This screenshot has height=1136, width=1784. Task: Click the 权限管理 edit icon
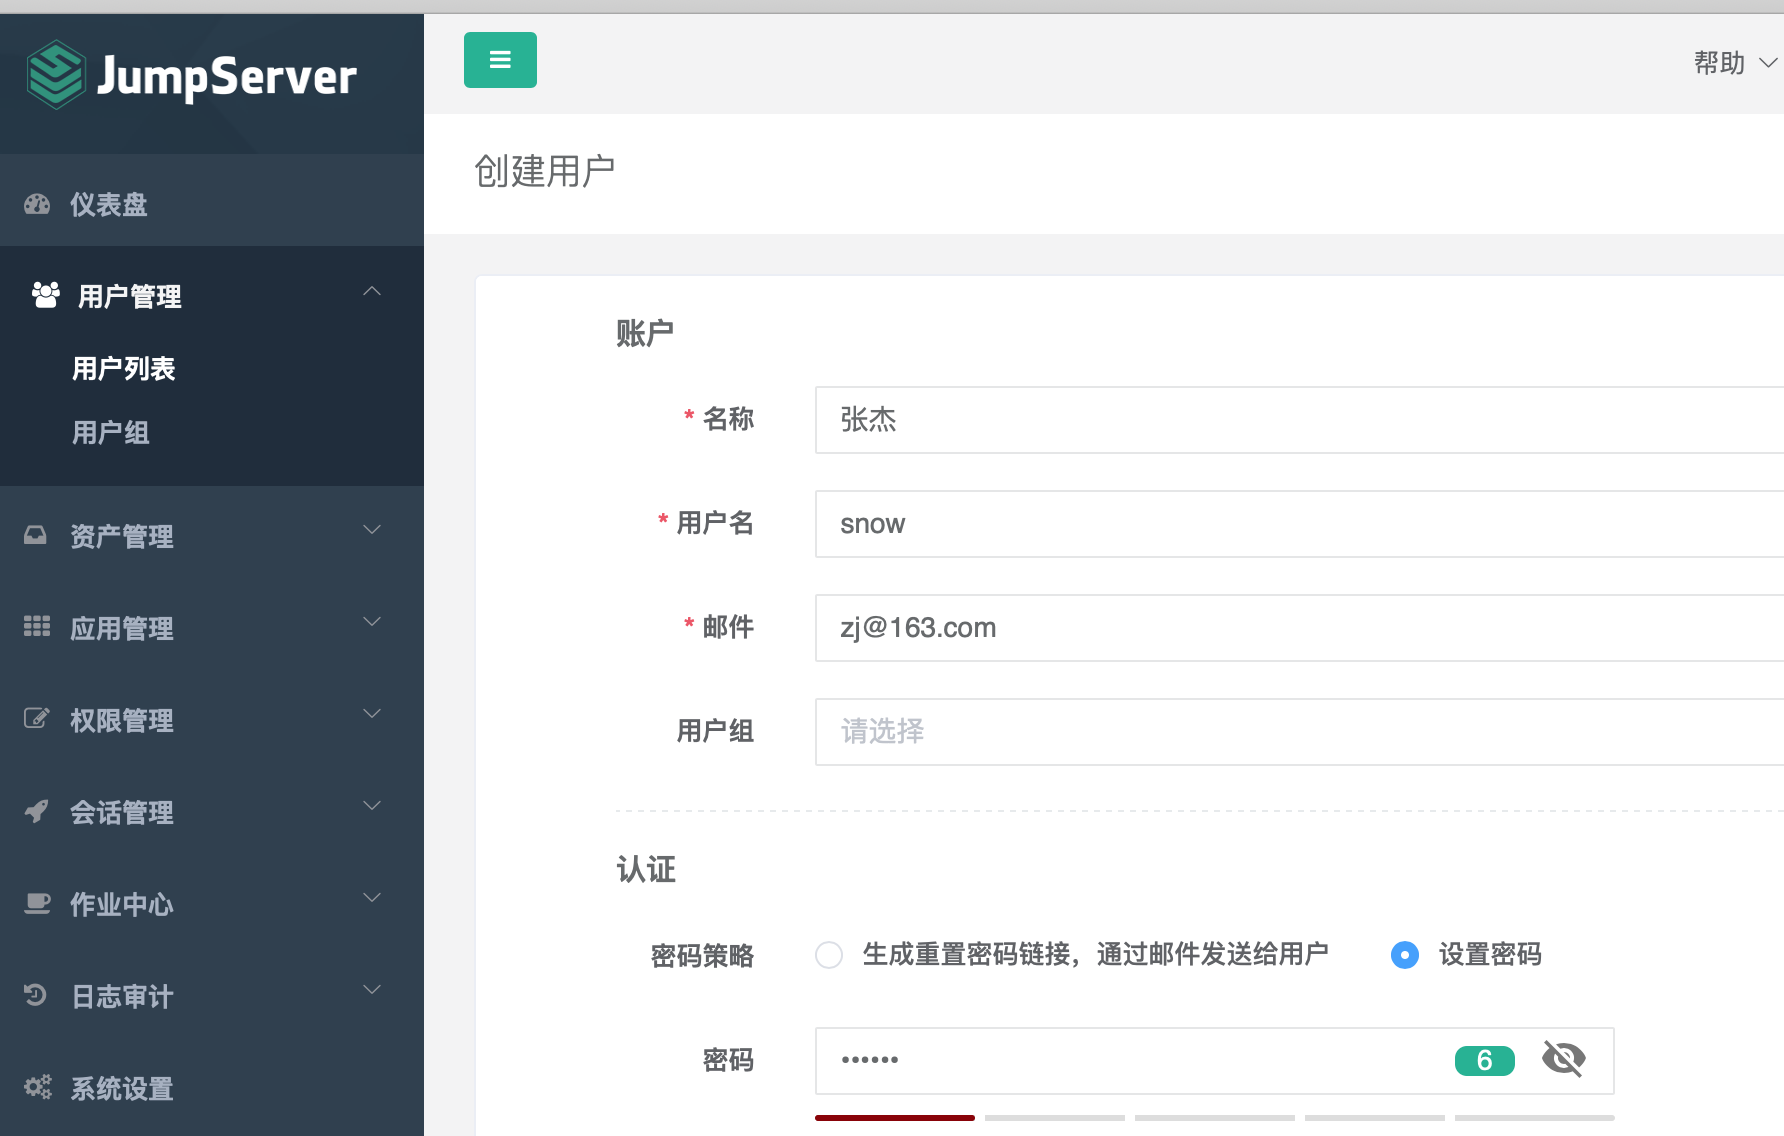click(x=37, y=719)
